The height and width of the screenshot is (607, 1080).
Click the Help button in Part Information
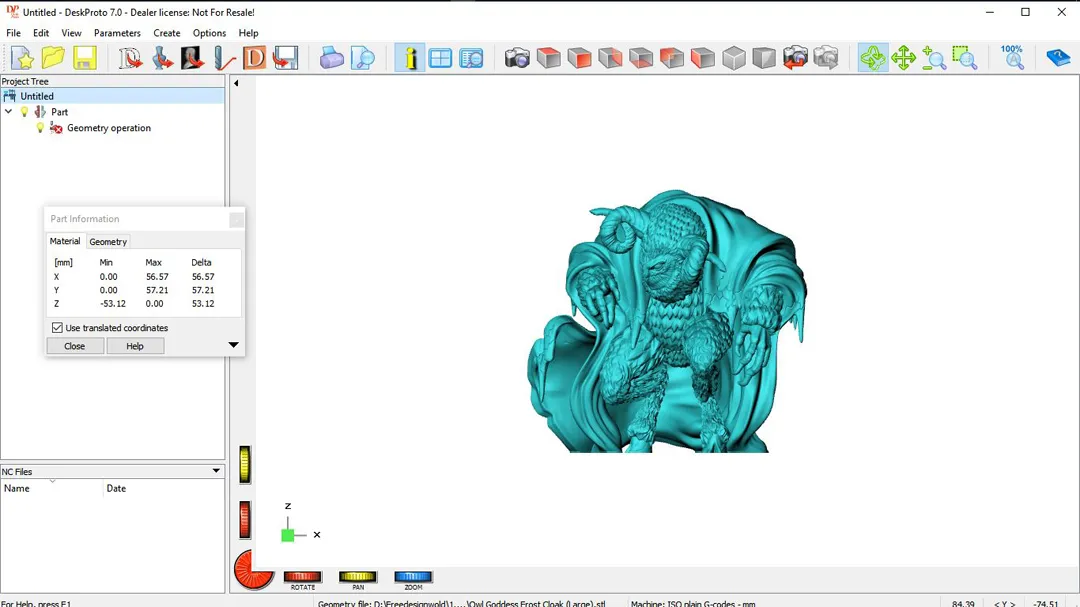point(135,346)
